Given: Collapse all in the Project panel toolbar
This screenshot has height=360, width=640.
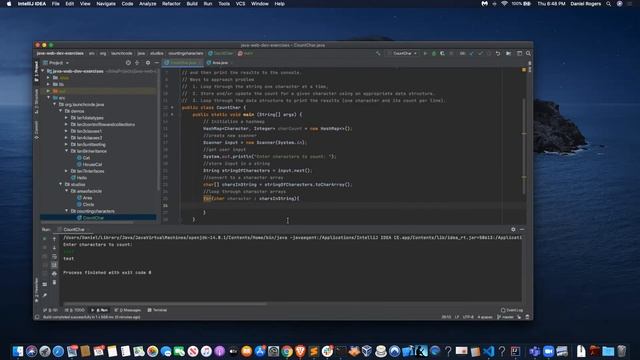Looking at the screenshot, I should [x=137, y=63].
